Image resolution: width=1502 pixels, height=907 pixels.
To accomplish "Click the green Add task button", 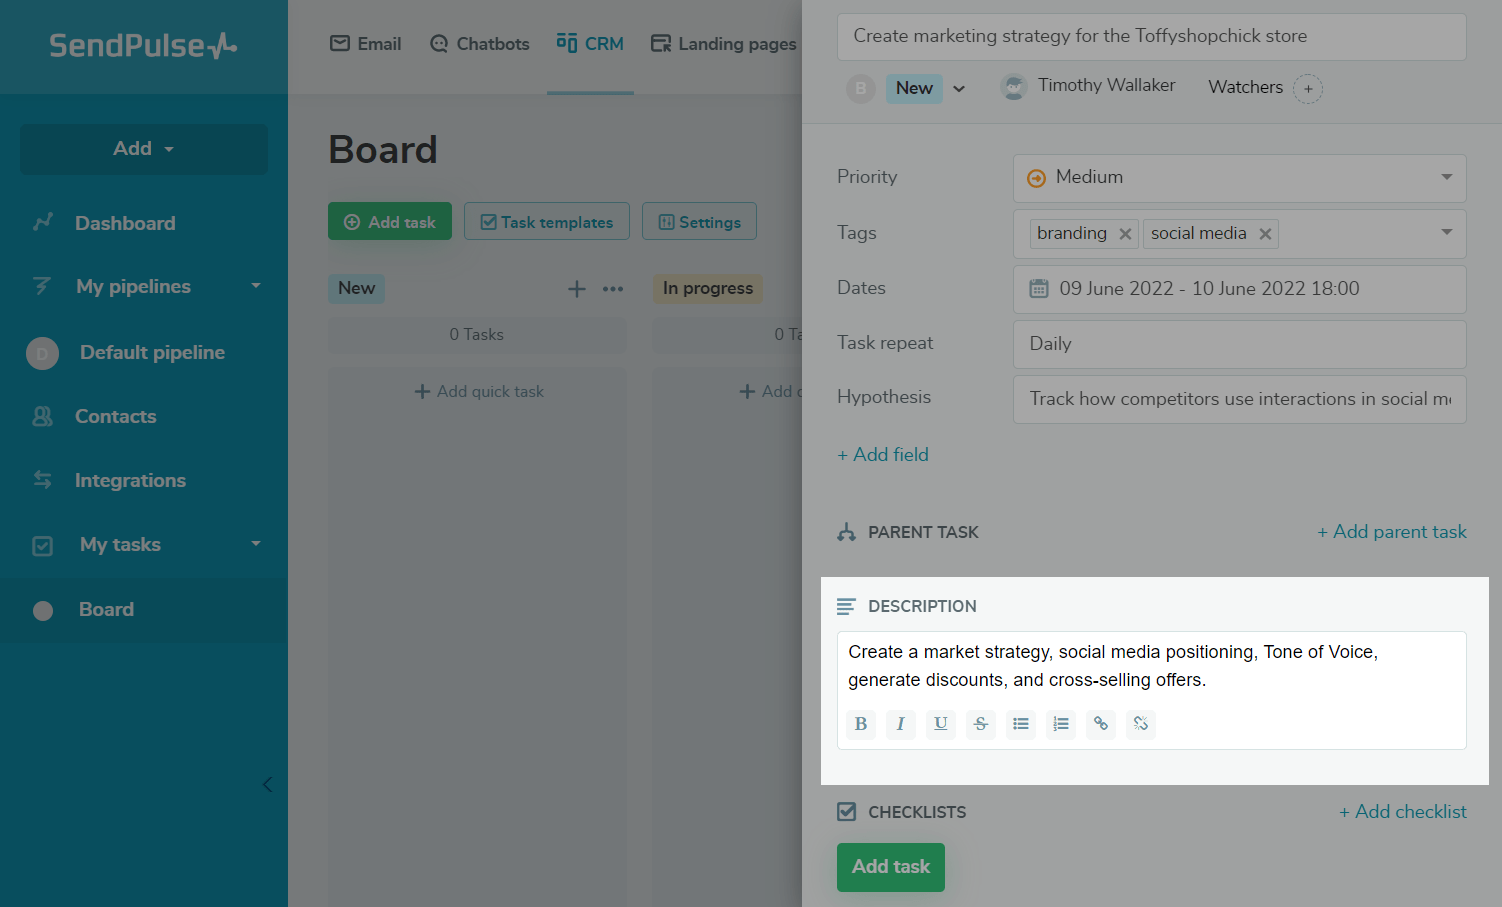I will pyautogui.click(x=890, y=867).
